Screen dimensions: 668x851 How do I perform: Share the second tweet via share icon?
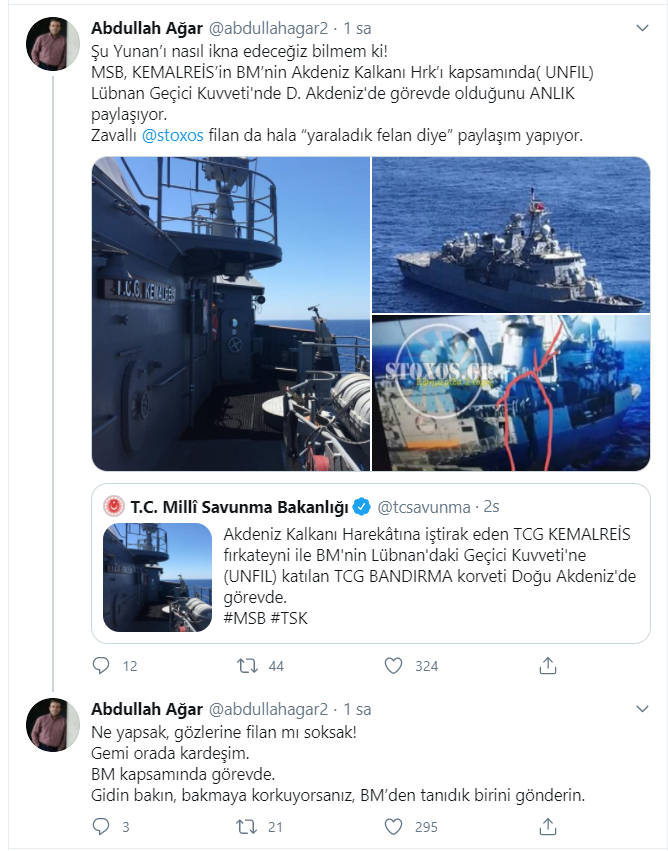[x=548, y=827]
